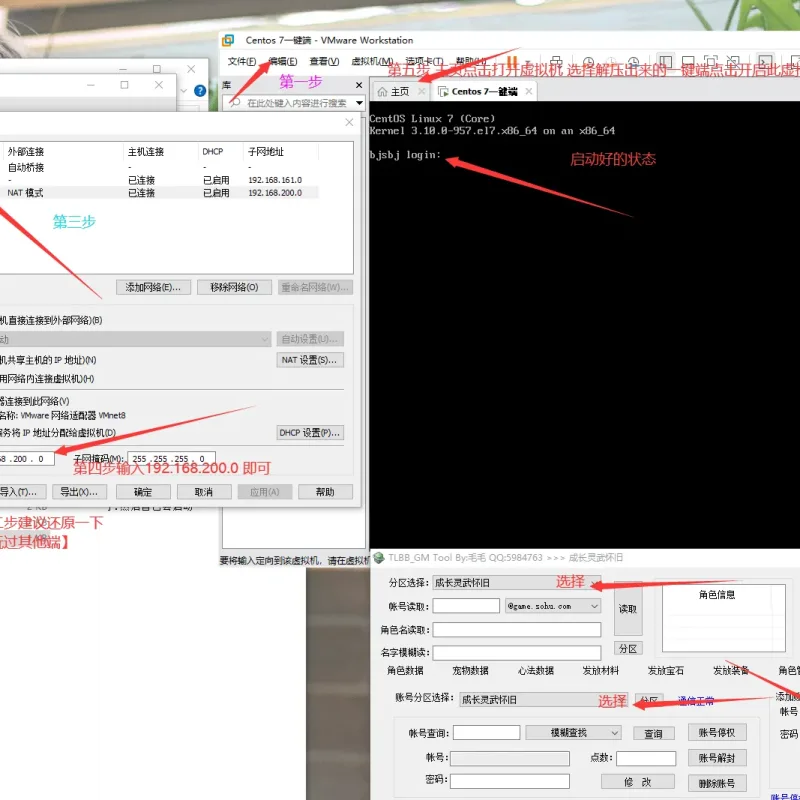800x800 pixels.
Task: Switch to the 发放材料 tab
Action: (601, 670)
